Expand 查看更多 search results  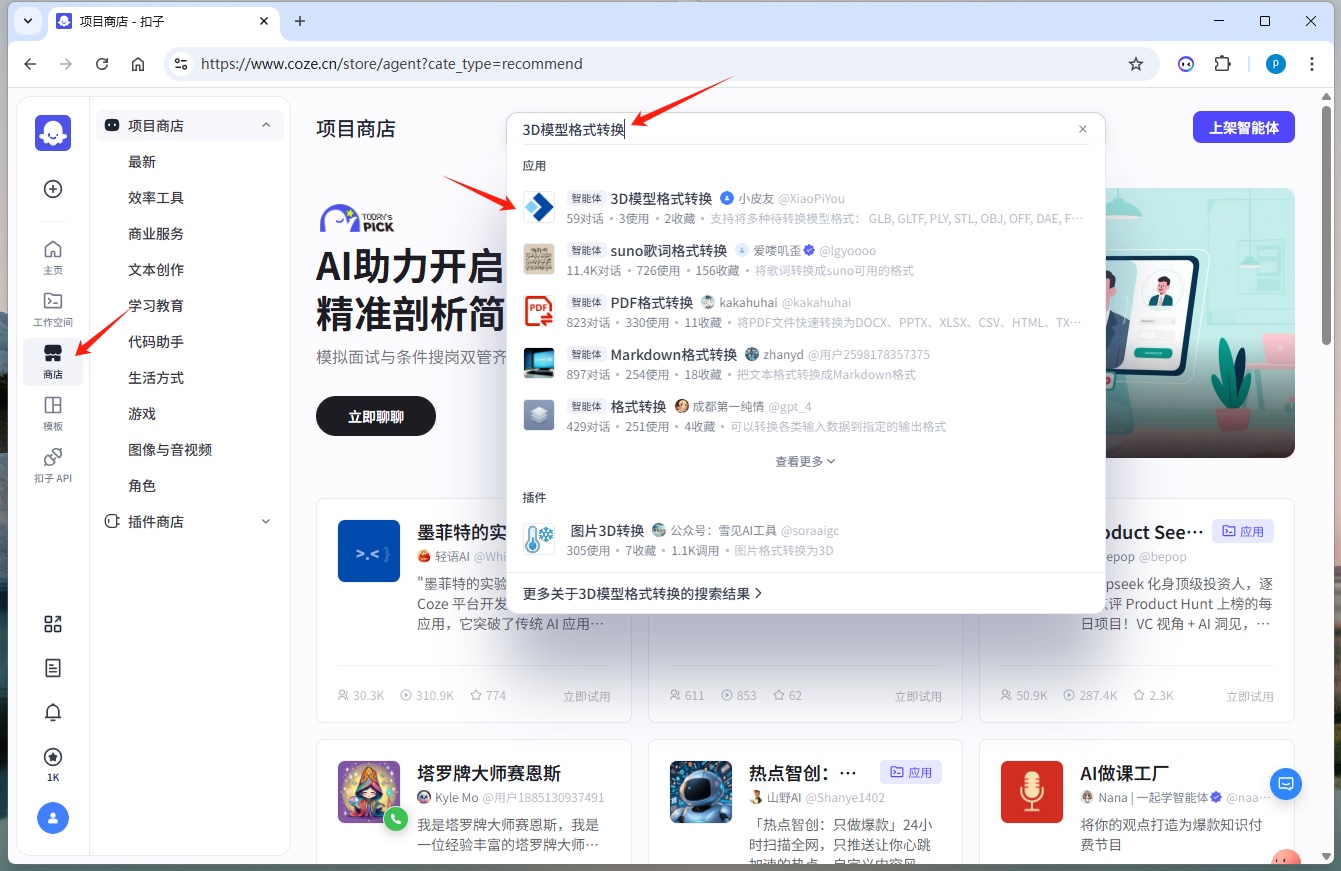pyautogui.click(x=805, y=461)
